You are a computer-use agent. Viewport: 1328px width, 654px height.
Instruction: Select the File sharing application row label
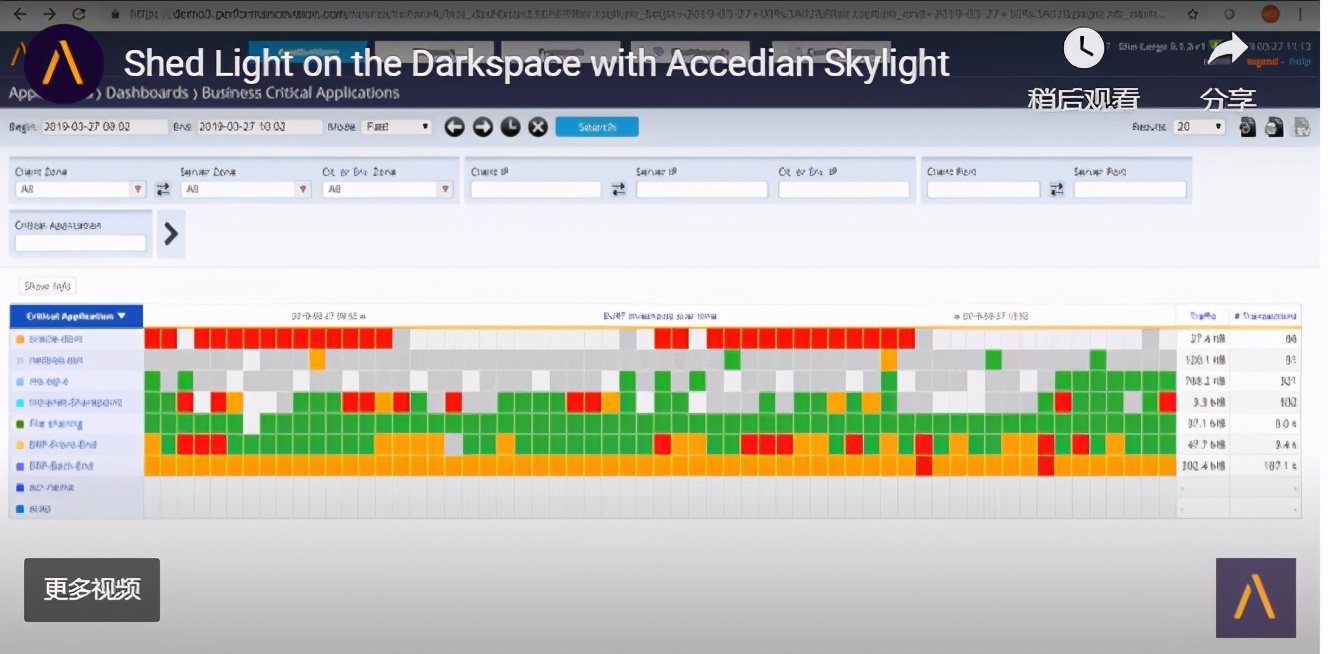click(55, 424)
